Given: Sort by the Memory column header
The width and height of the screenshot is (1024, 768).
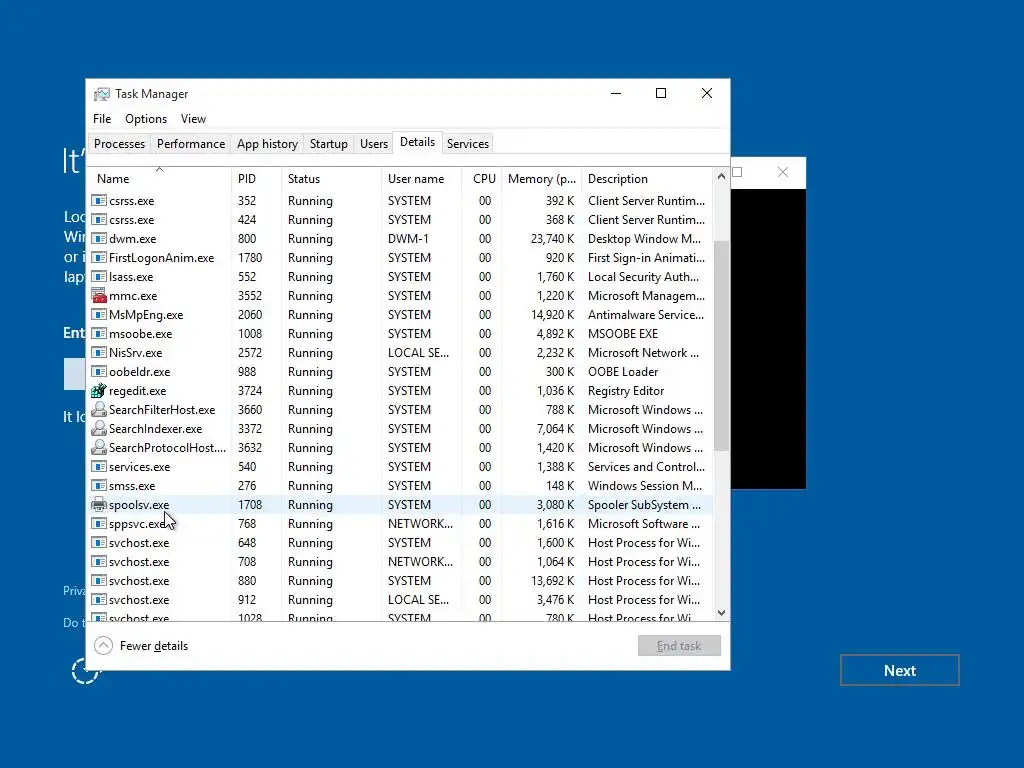Looking at the screenshot, I should pyautogui.click(x=541, y=178).
